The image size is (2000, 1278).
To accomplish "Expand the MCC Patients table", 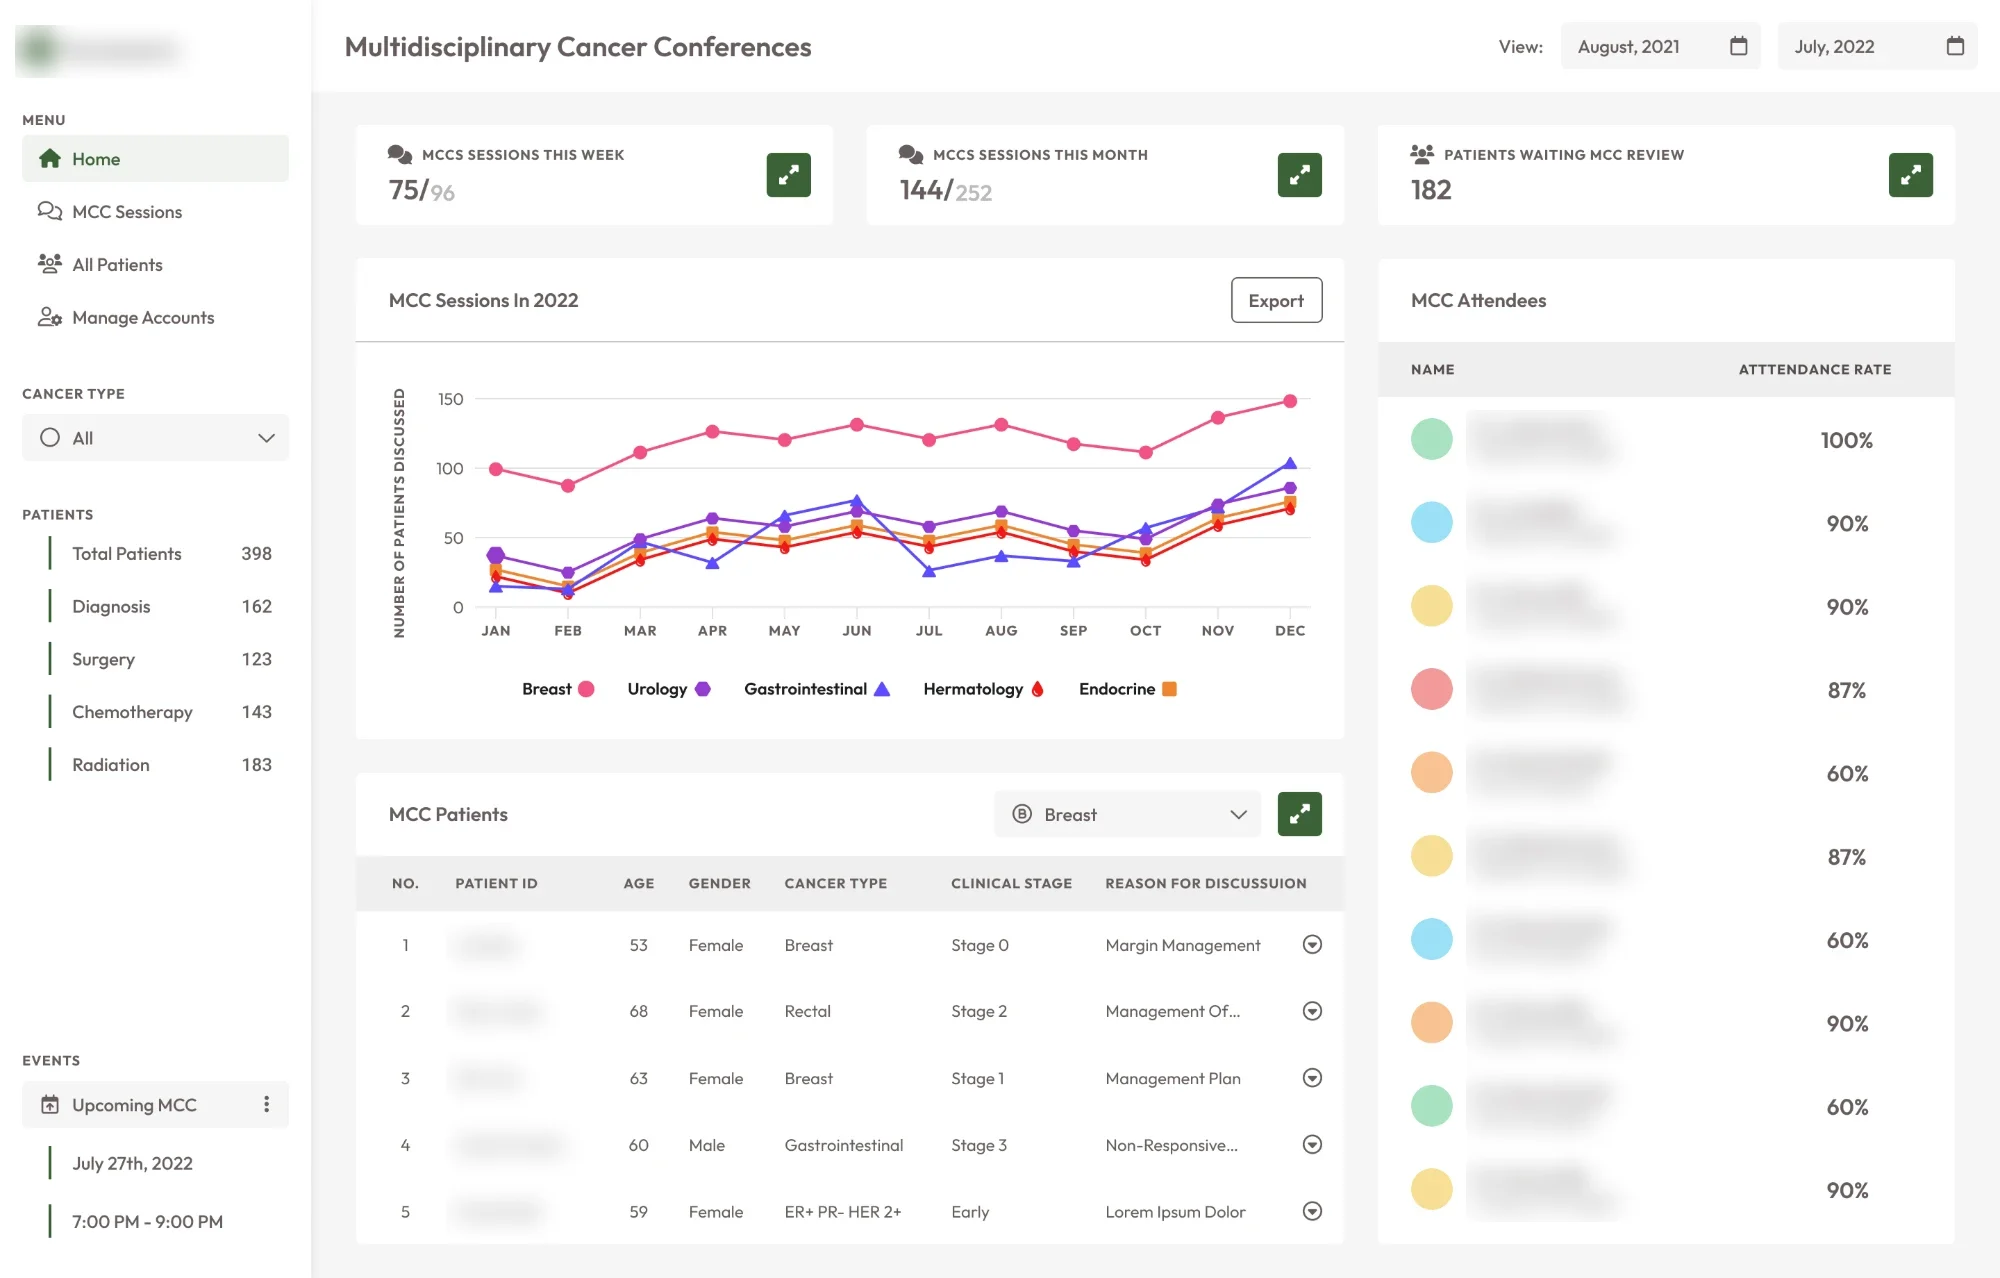I will tap(1299, 814).
